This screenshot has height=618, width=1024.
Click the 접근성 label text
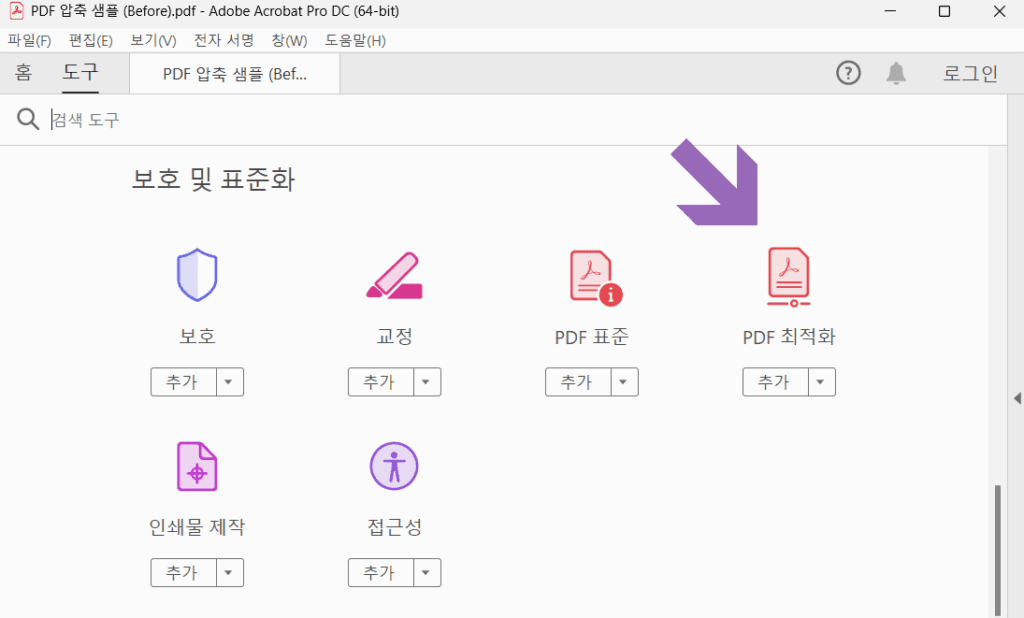(x=394, y=527)
